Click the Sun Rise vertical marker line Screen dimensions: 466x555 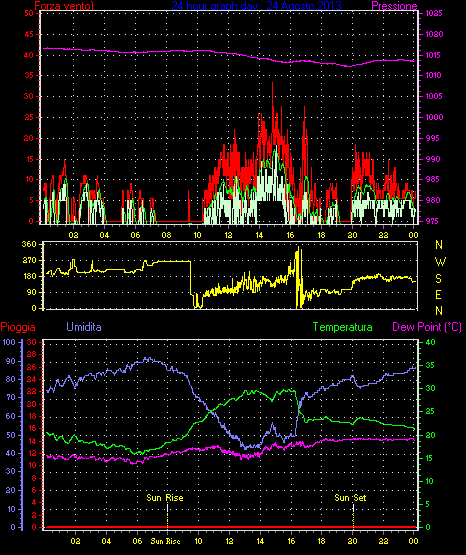[167, 516]
